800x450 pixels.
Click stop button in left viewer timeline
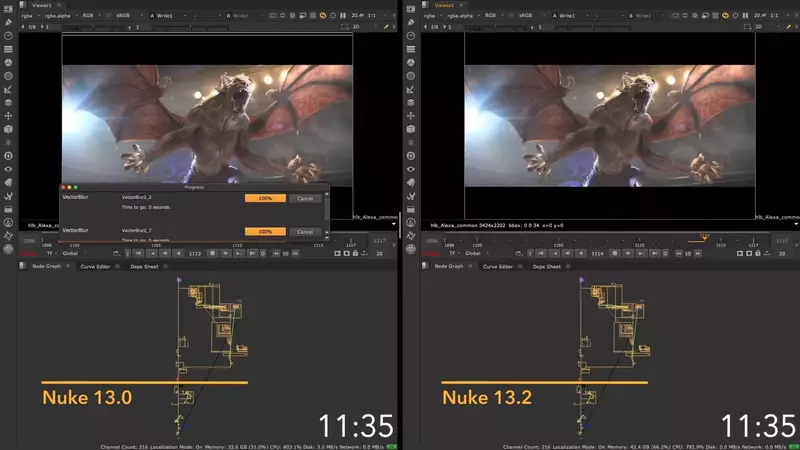click(x=212, y=253)
